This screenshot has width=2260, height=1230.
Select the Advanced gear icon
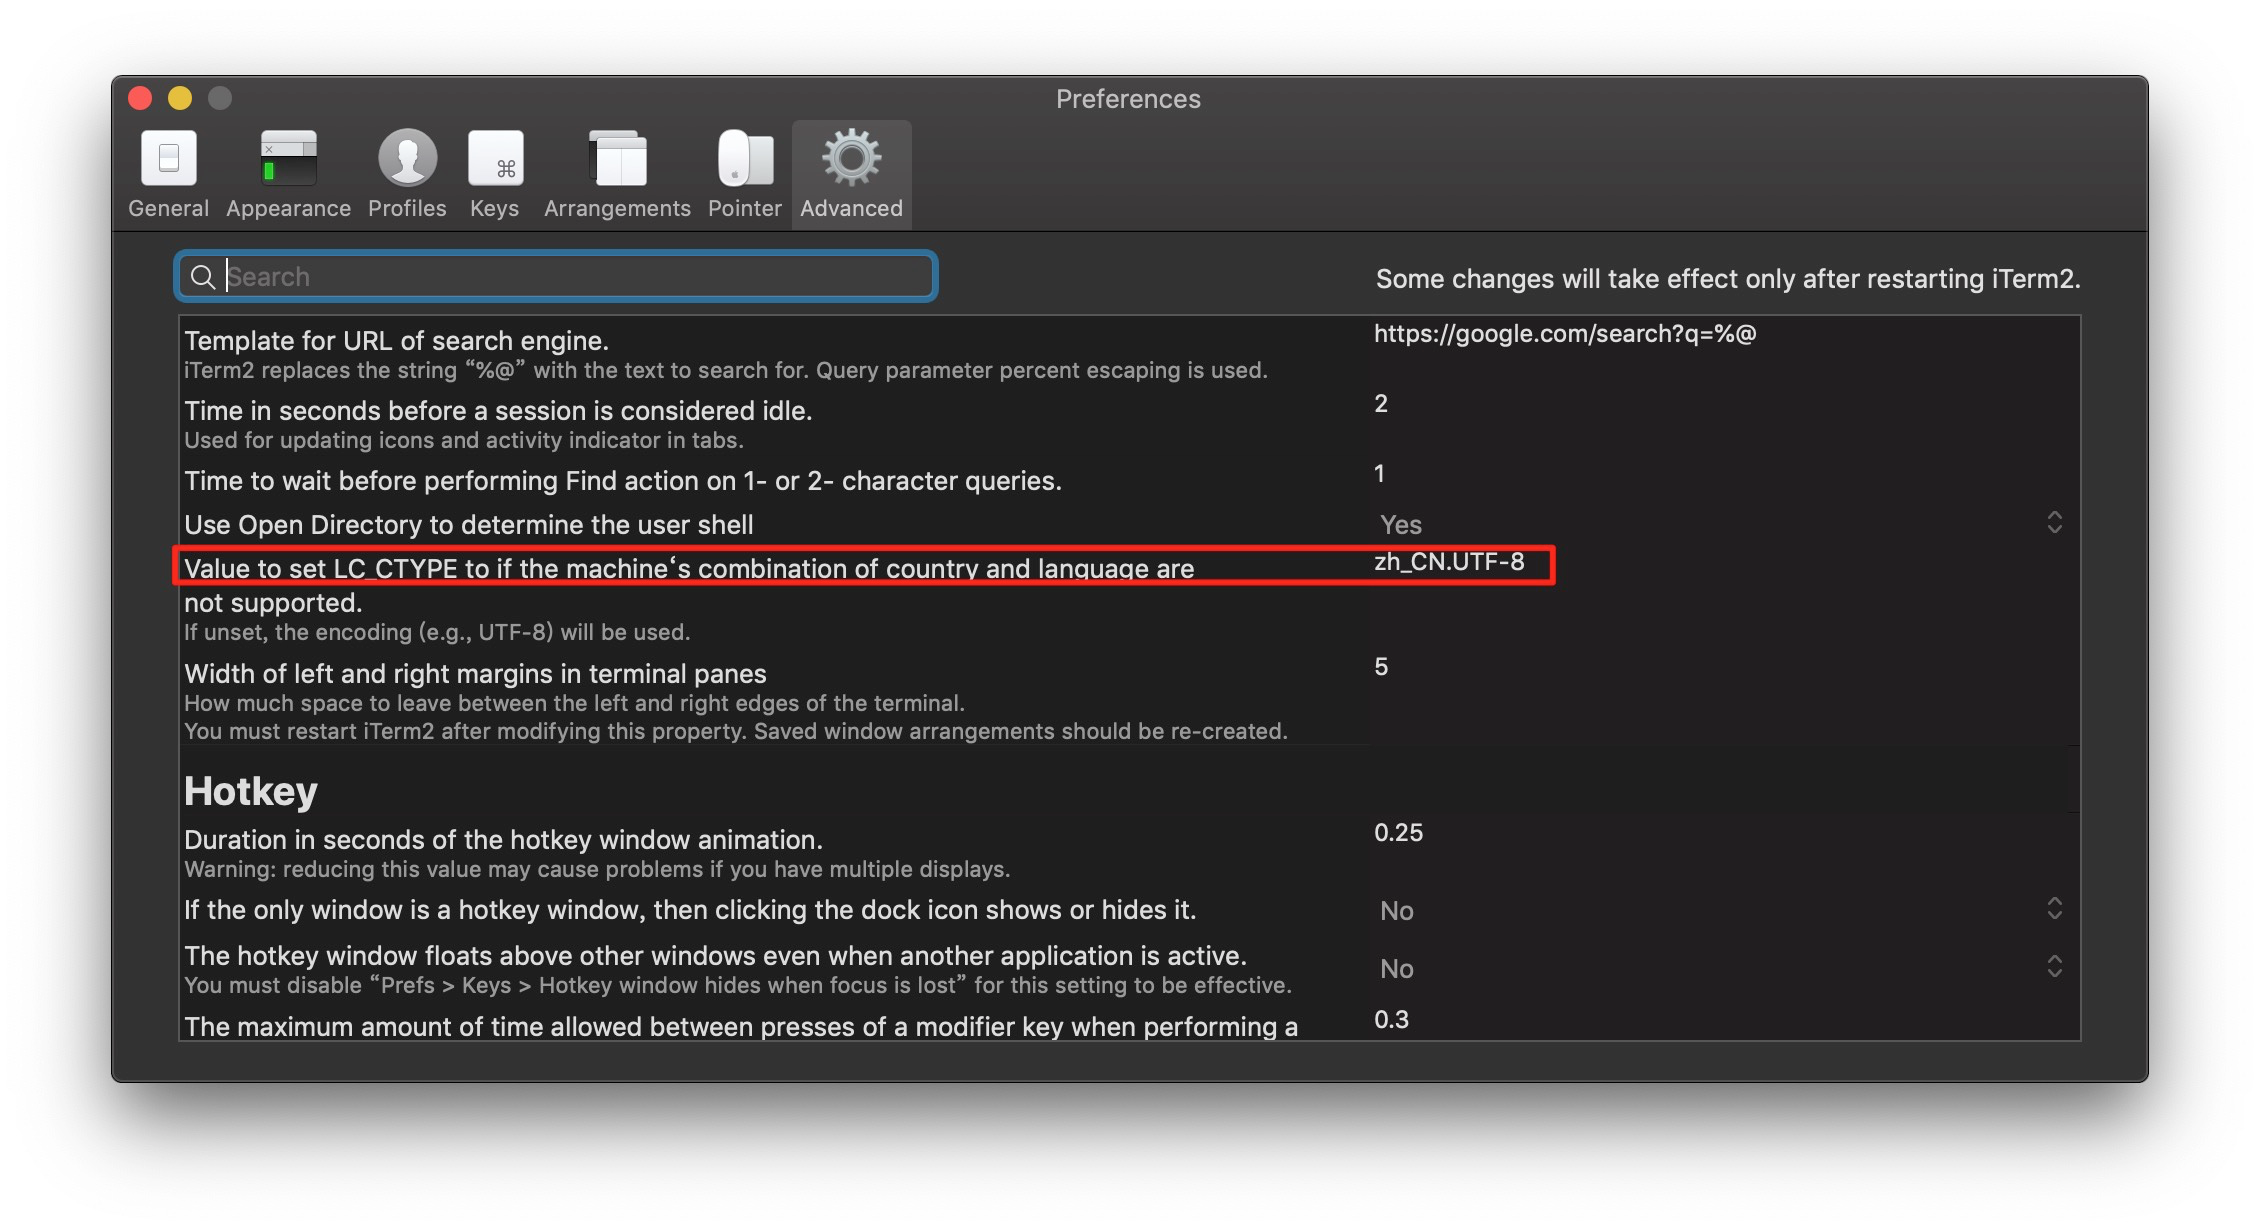click(851, 160)
